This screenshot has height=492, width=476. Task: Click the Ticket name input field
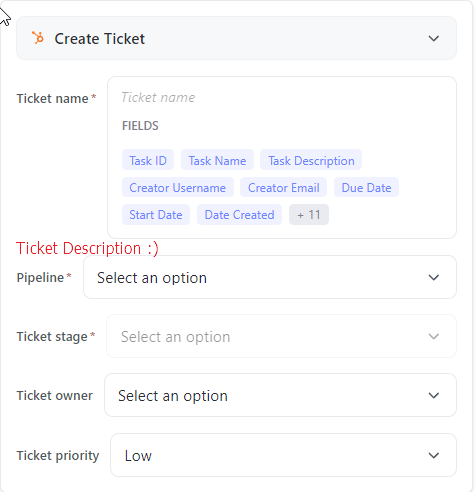tap(282, 97)
